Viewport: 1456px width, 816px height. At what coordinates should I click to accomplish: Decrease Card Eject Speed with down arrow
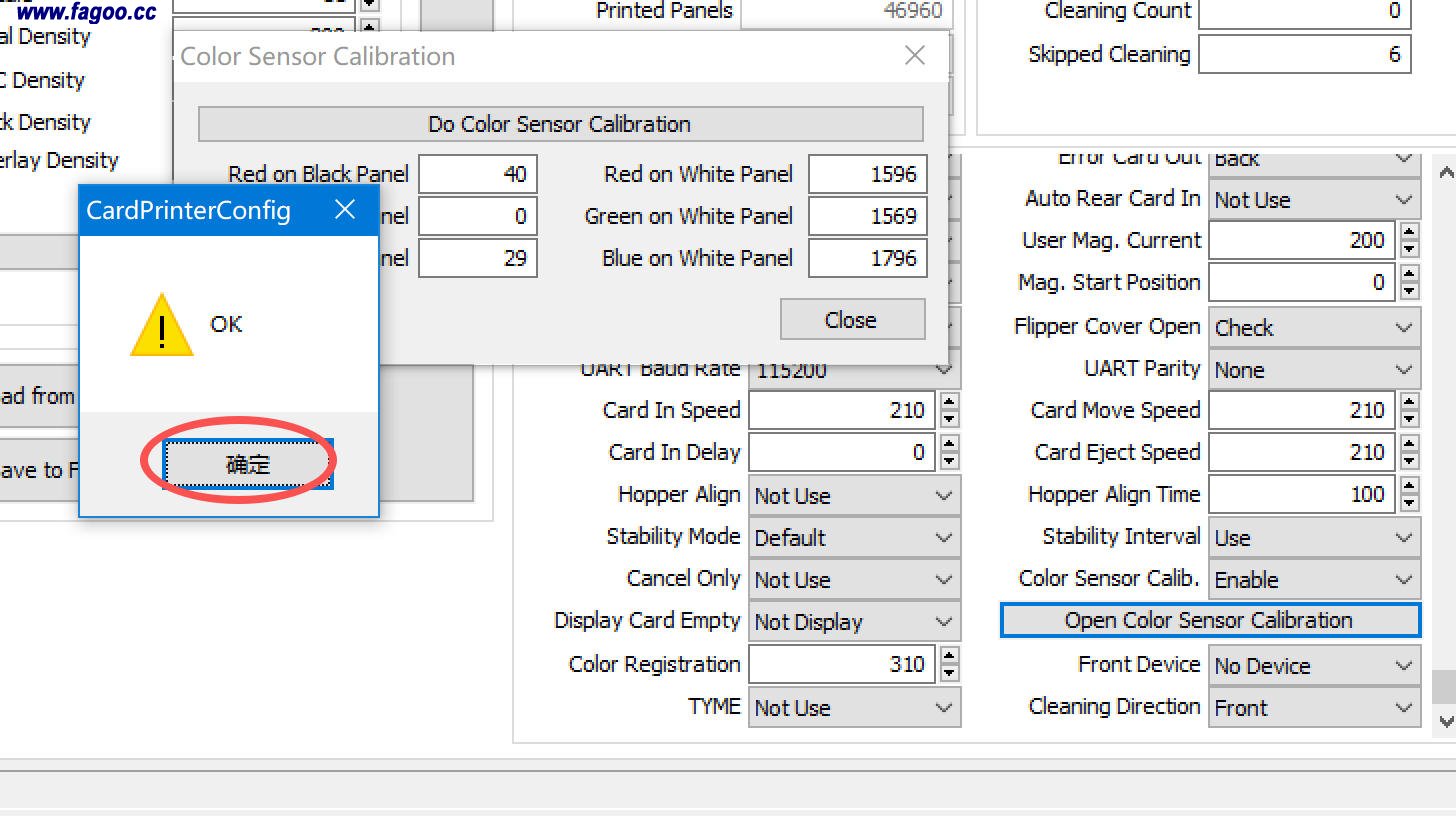[x=1409, y=461]
